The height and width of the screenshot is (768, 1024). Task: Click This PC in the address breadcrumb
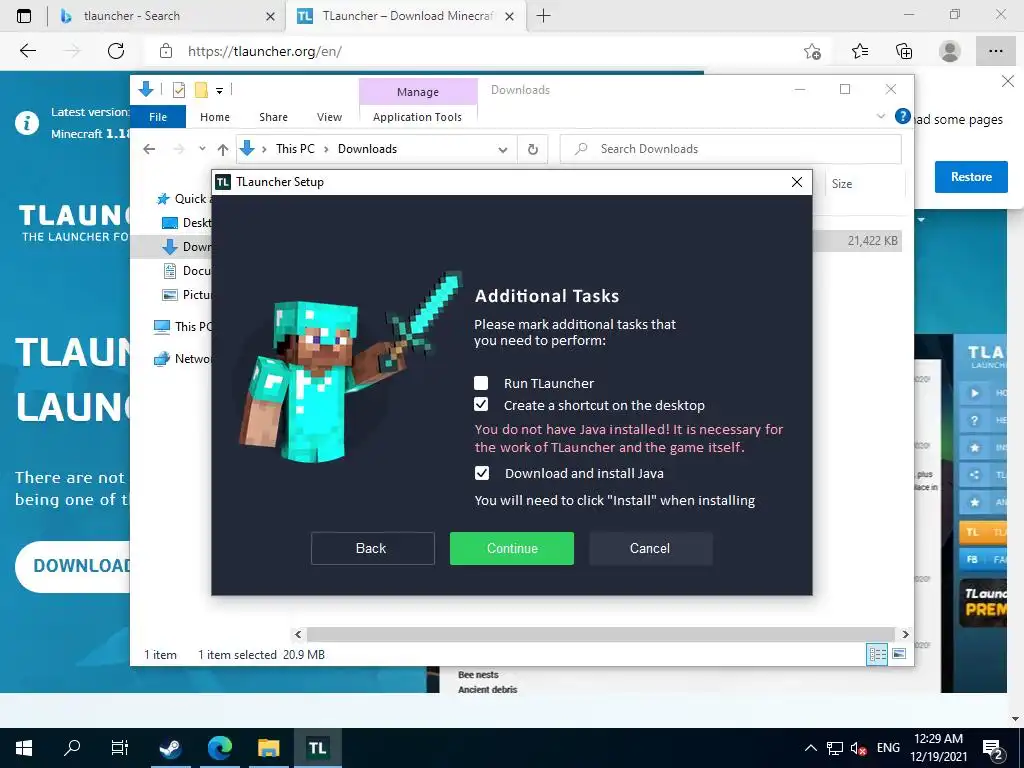(x=295, y=149)
